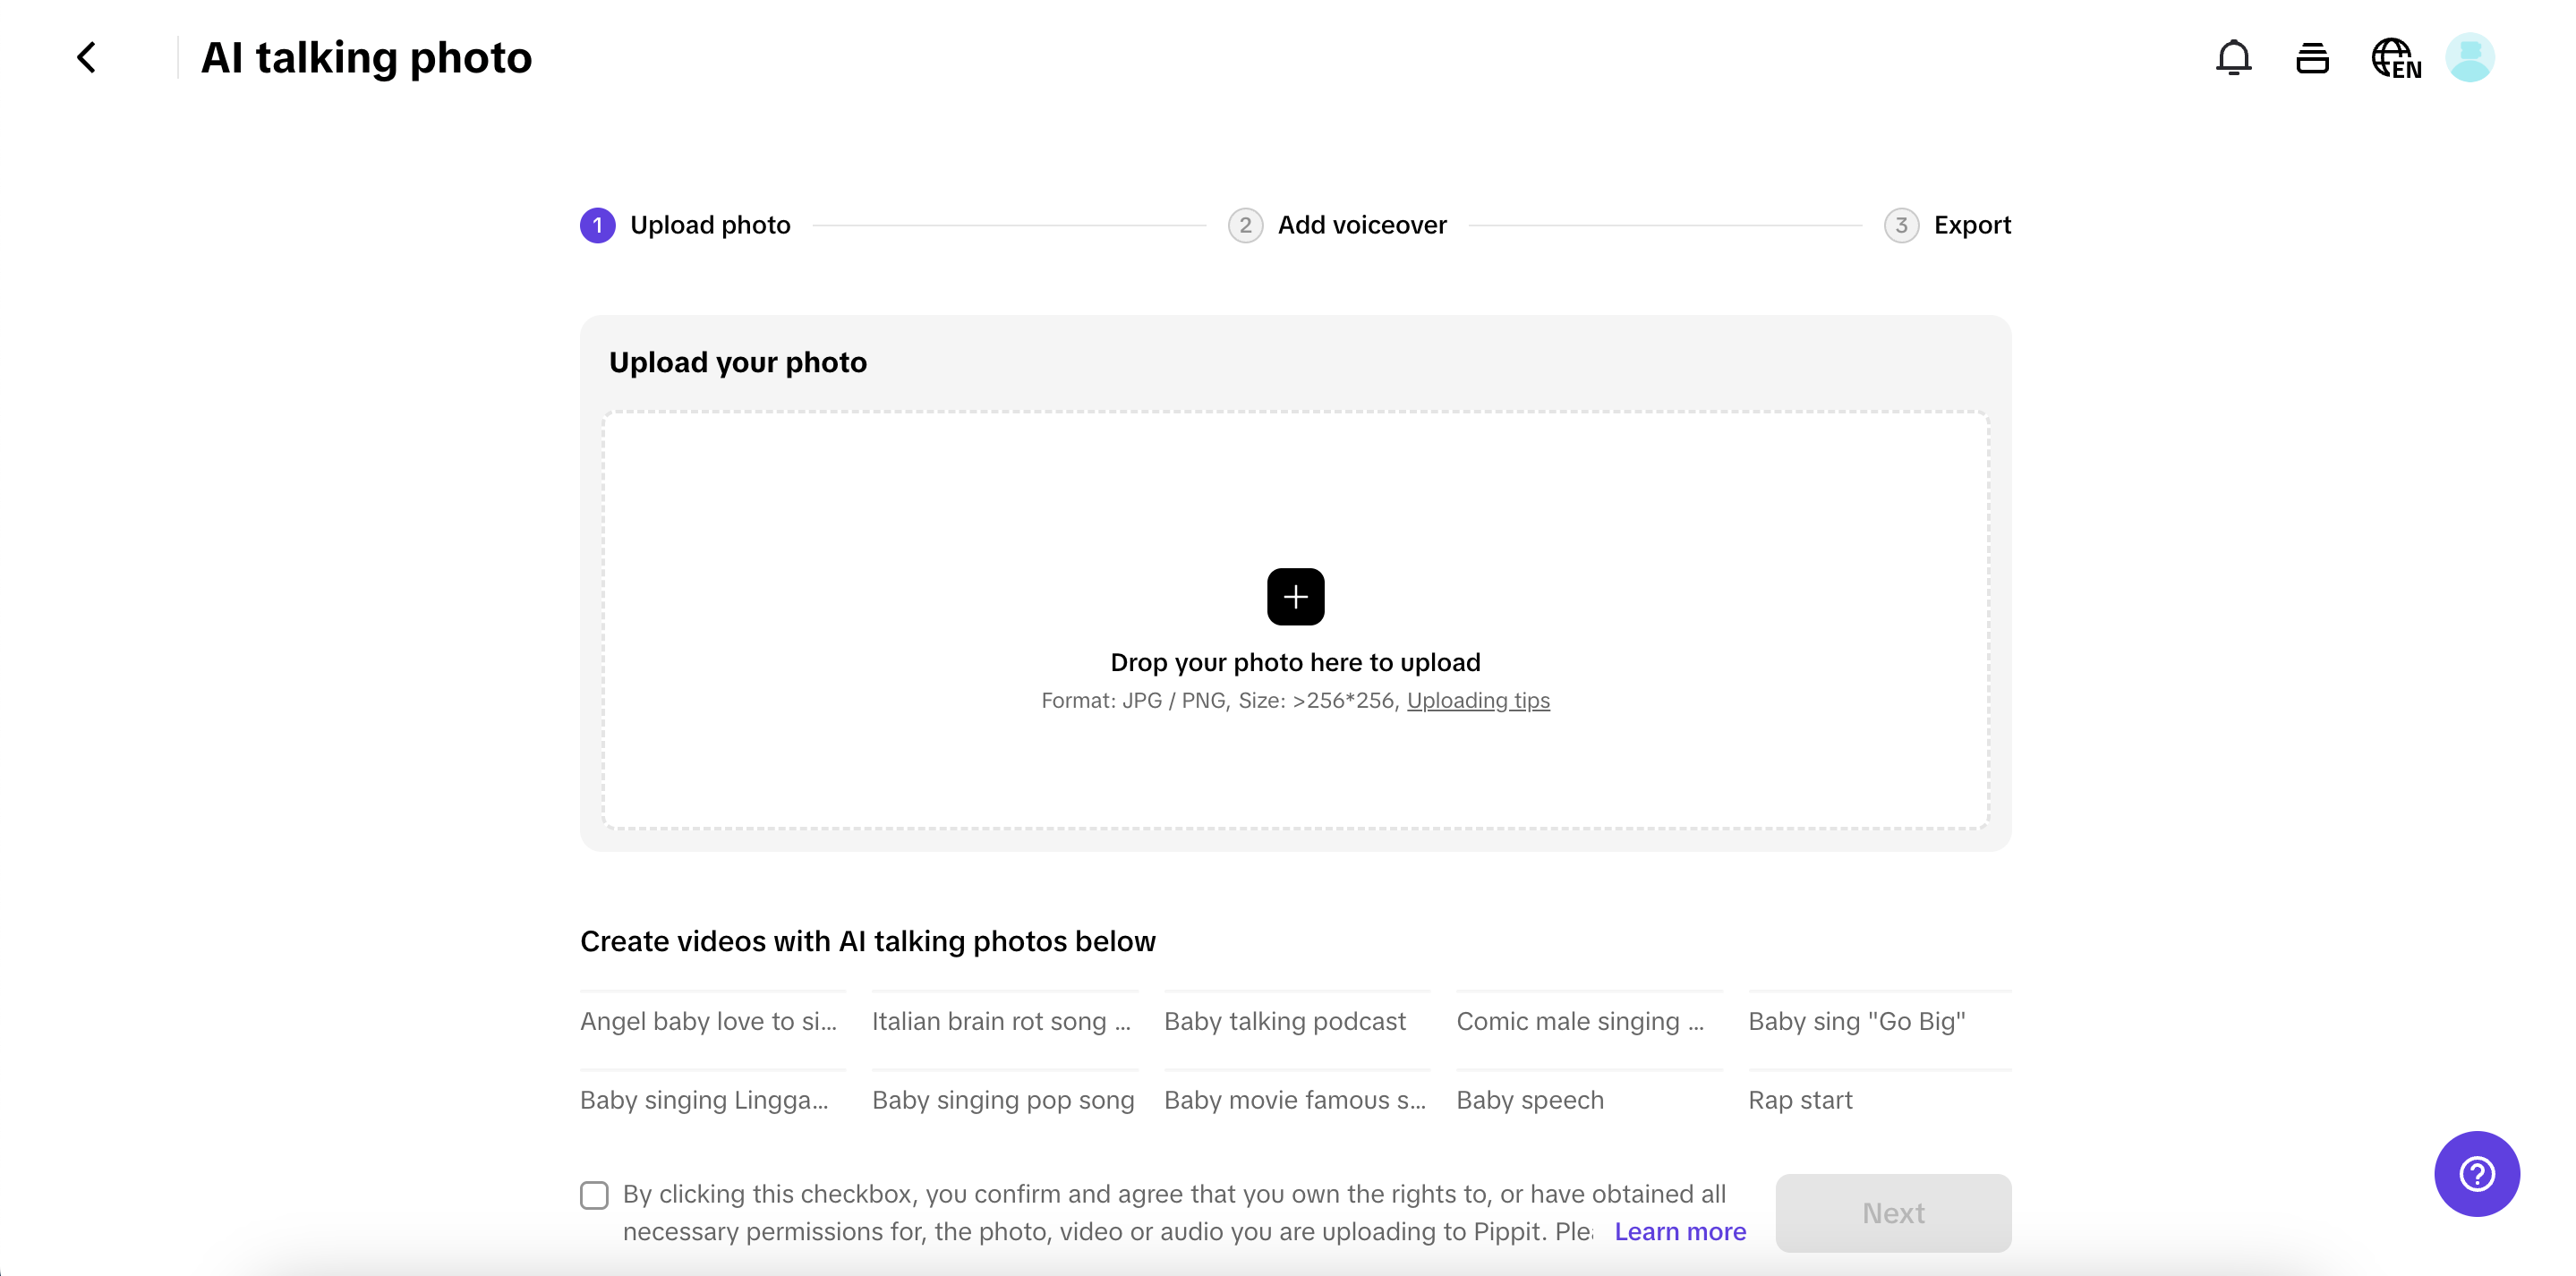Choose the Italian brain rot song template
The image size is (2576, 1276).
[1001, 1021]
